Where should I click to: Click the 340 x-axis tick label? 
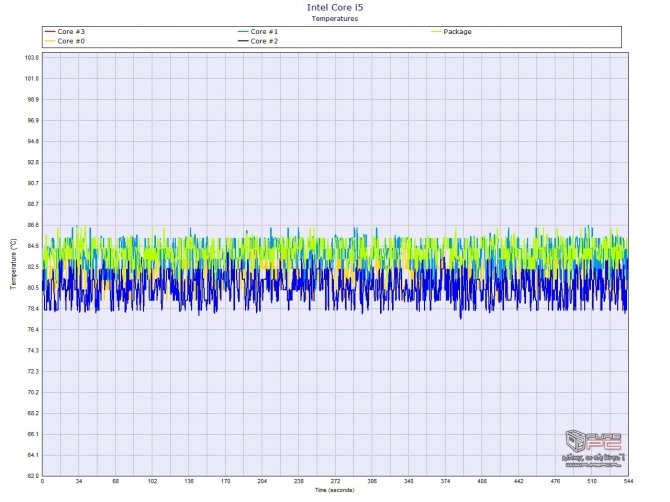point(409,481)
